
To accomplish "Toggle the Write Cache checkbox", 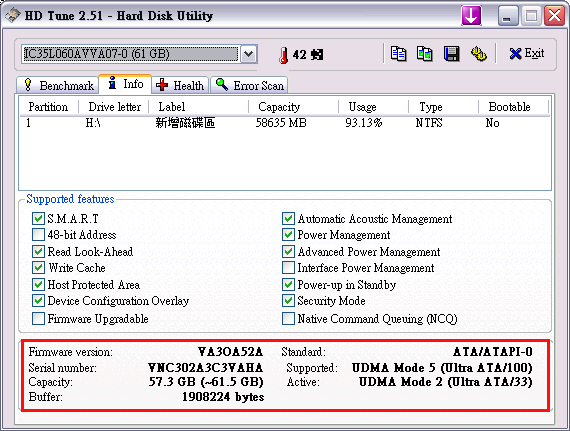I will (x=38, y=268).
